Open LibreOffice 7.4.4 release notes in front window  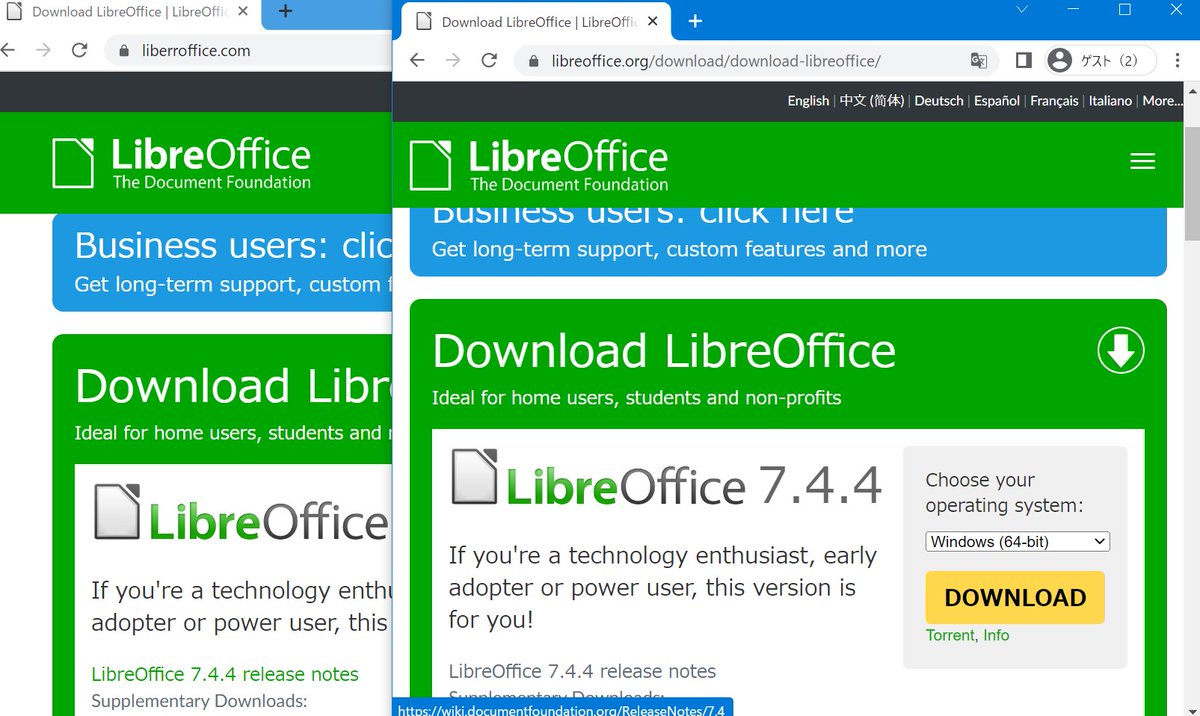(x=582, y=671)
